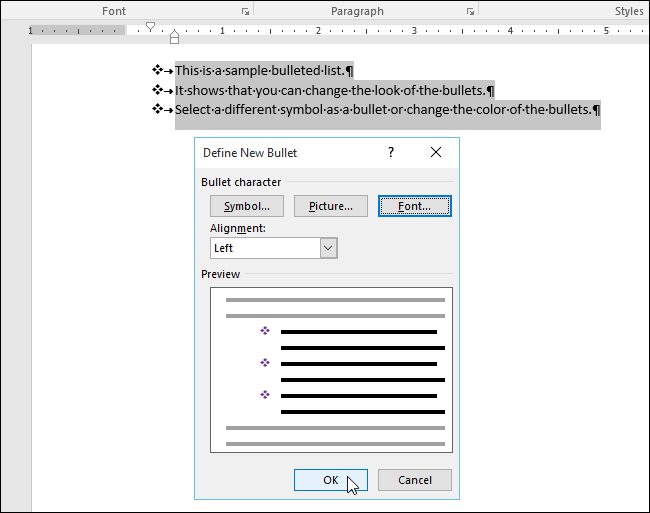Click the Font group label in ribbon
Viewport: 650px width, 513px height.
point(114,11)
